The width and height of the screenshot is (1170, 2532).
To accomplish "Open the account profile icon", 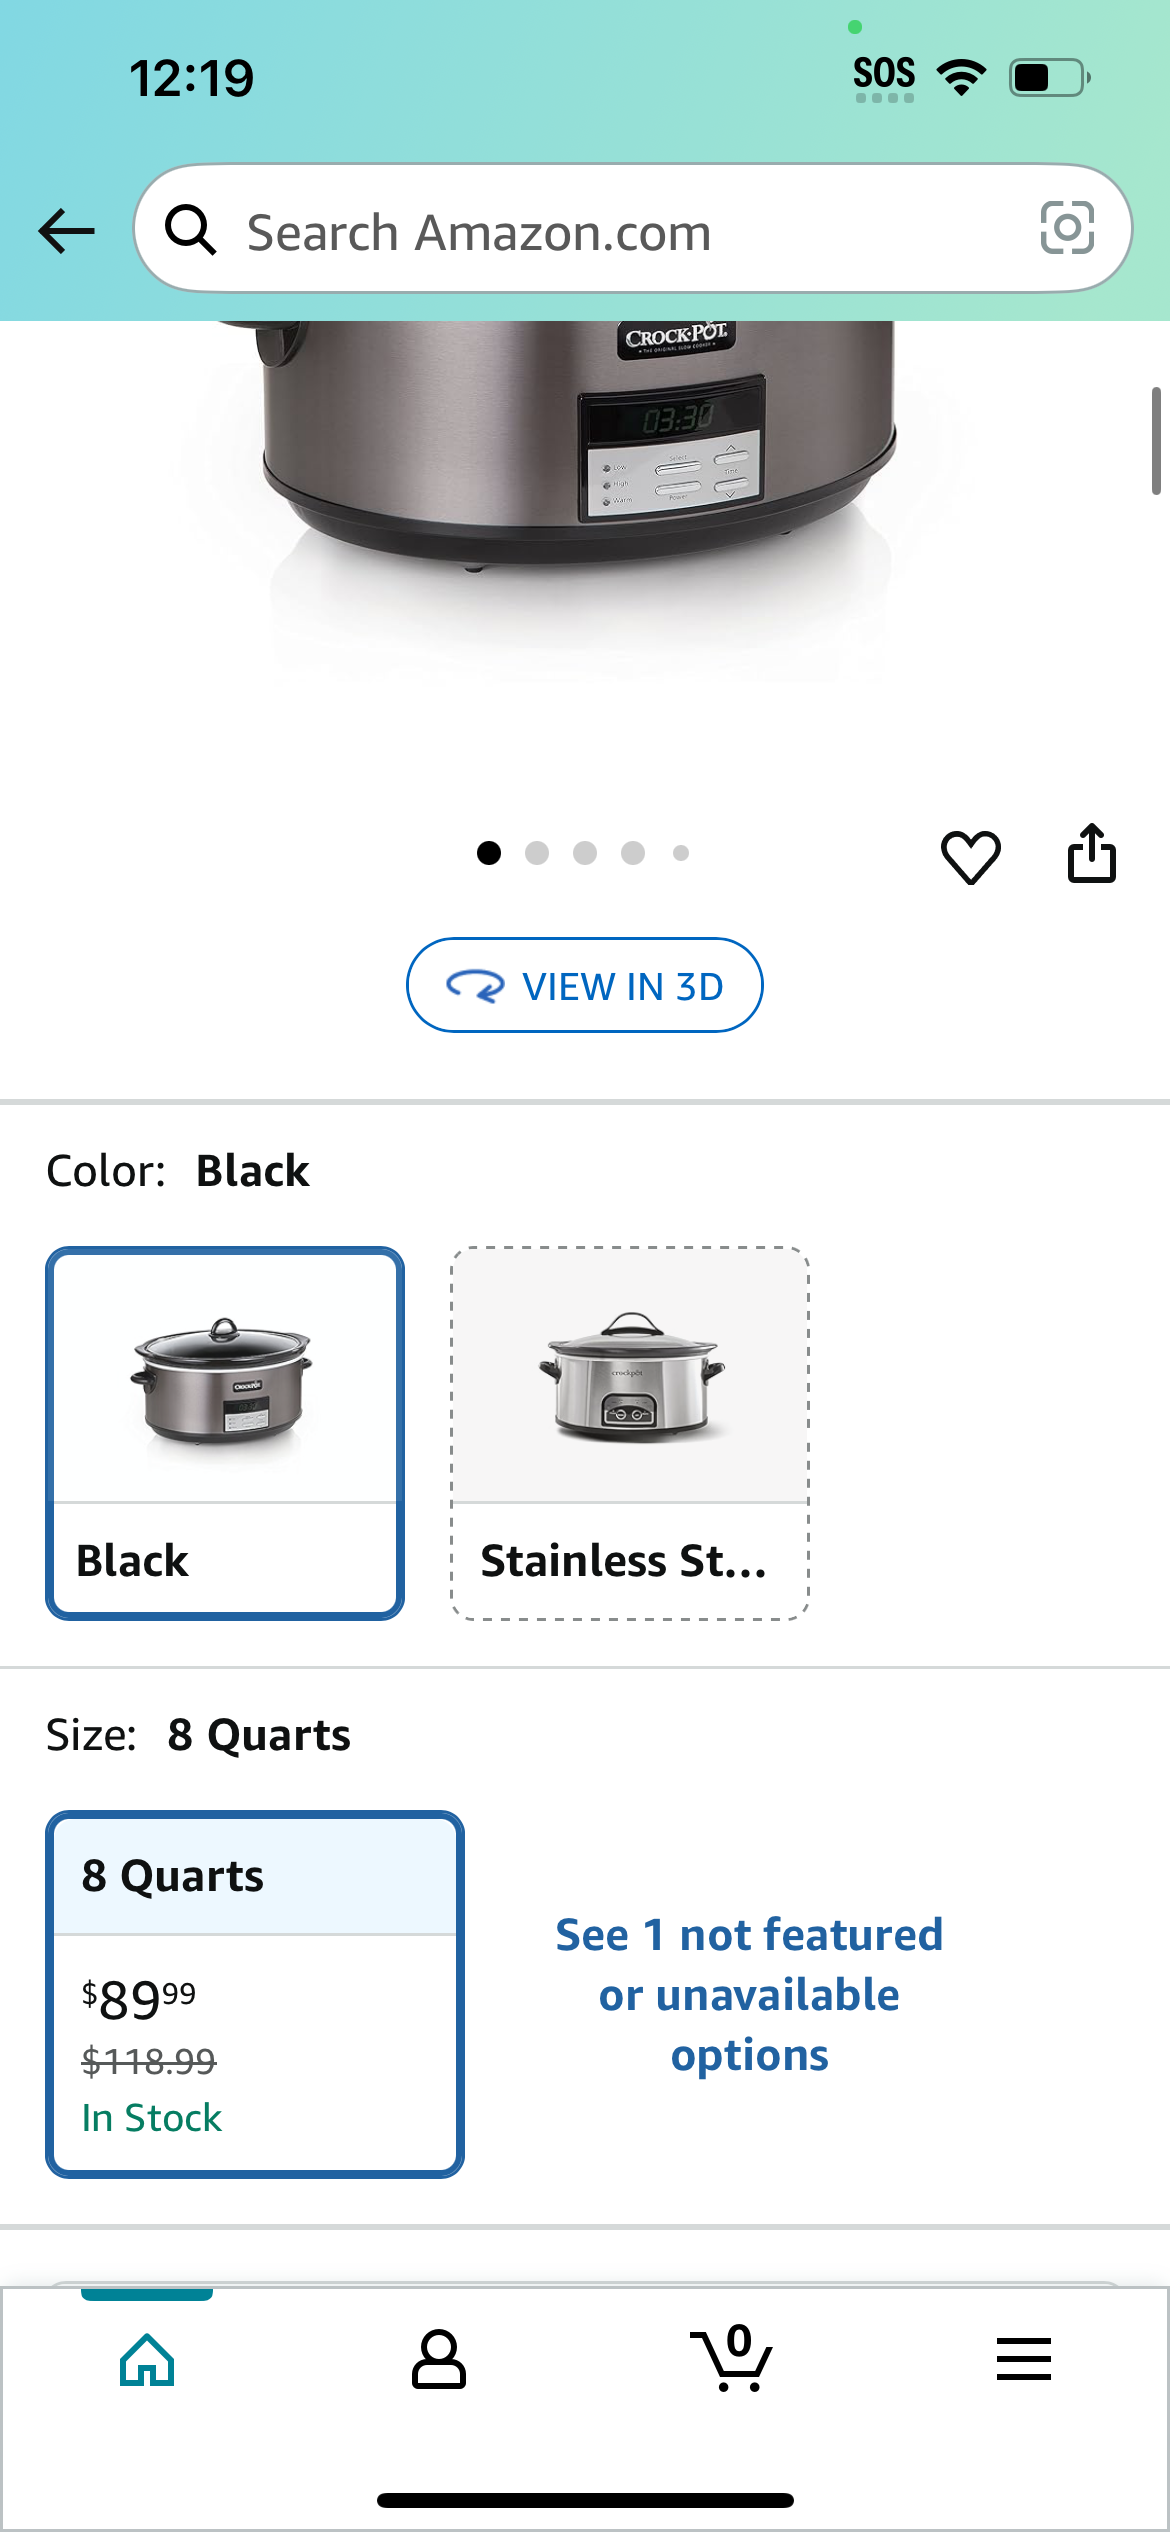I will click(x=439, y=2359).
